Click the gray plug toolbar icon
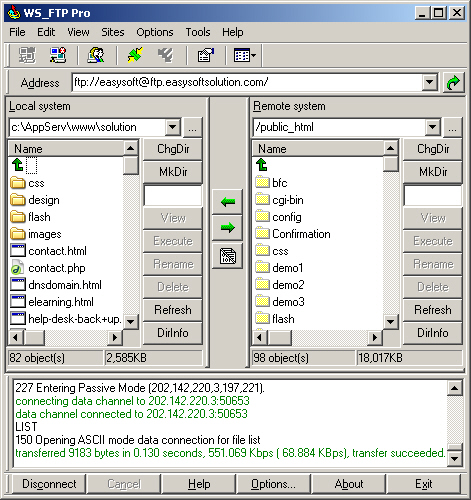The image size is (471, 500). click(x=166, y=55)
